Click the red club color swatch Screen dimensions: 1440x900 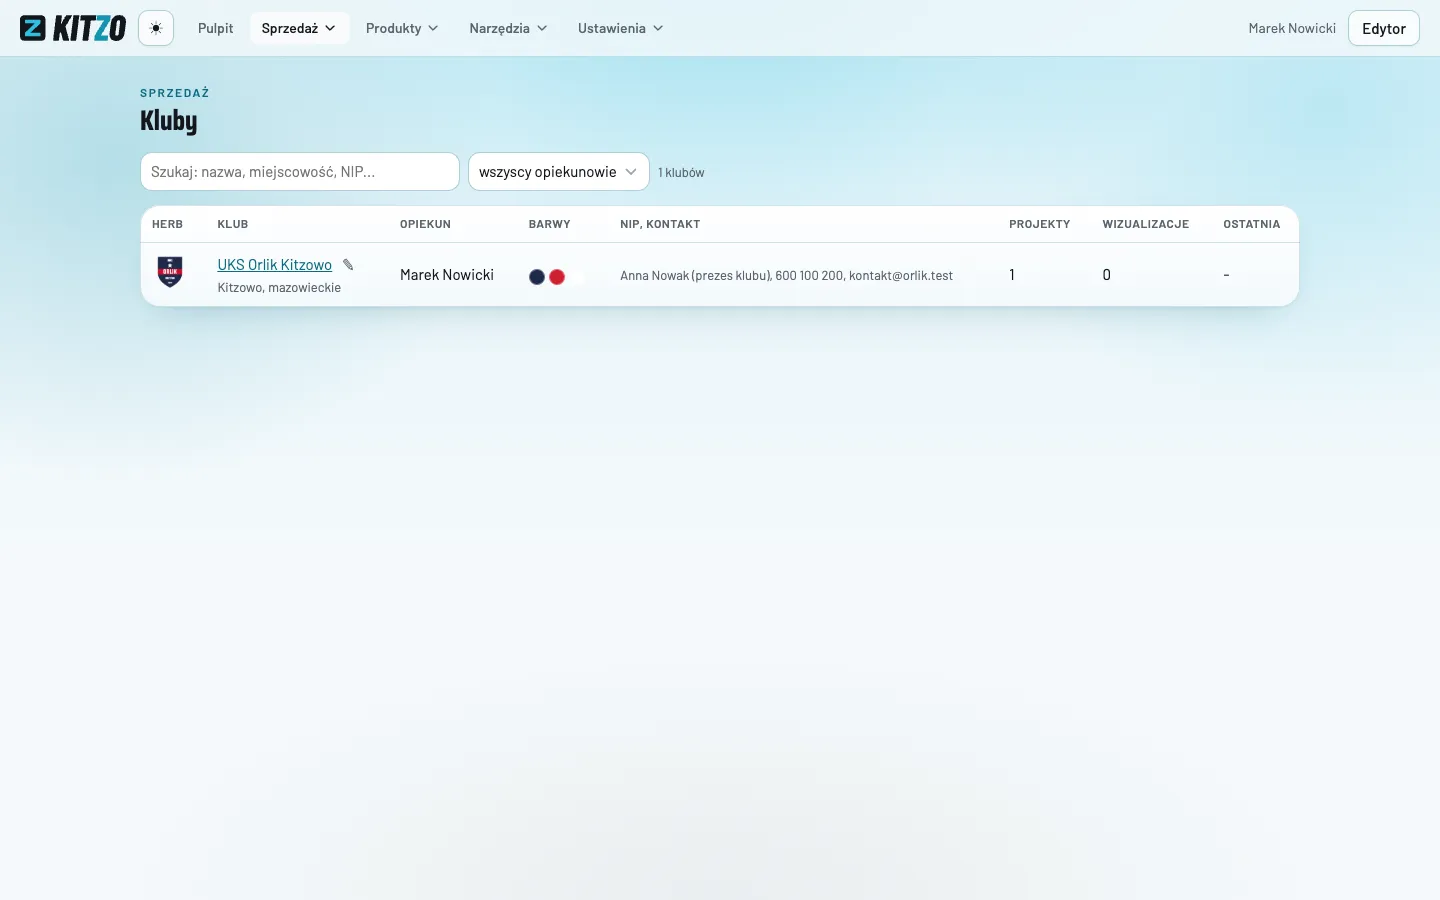point(557,277)
